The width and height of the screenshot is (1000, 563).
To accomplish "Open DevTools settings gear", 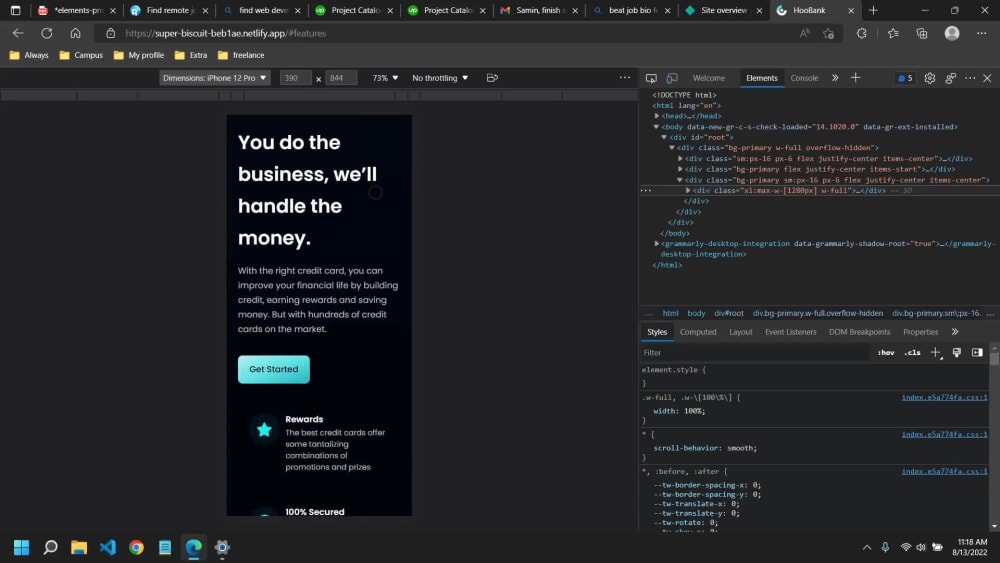I will click(930, 78).
